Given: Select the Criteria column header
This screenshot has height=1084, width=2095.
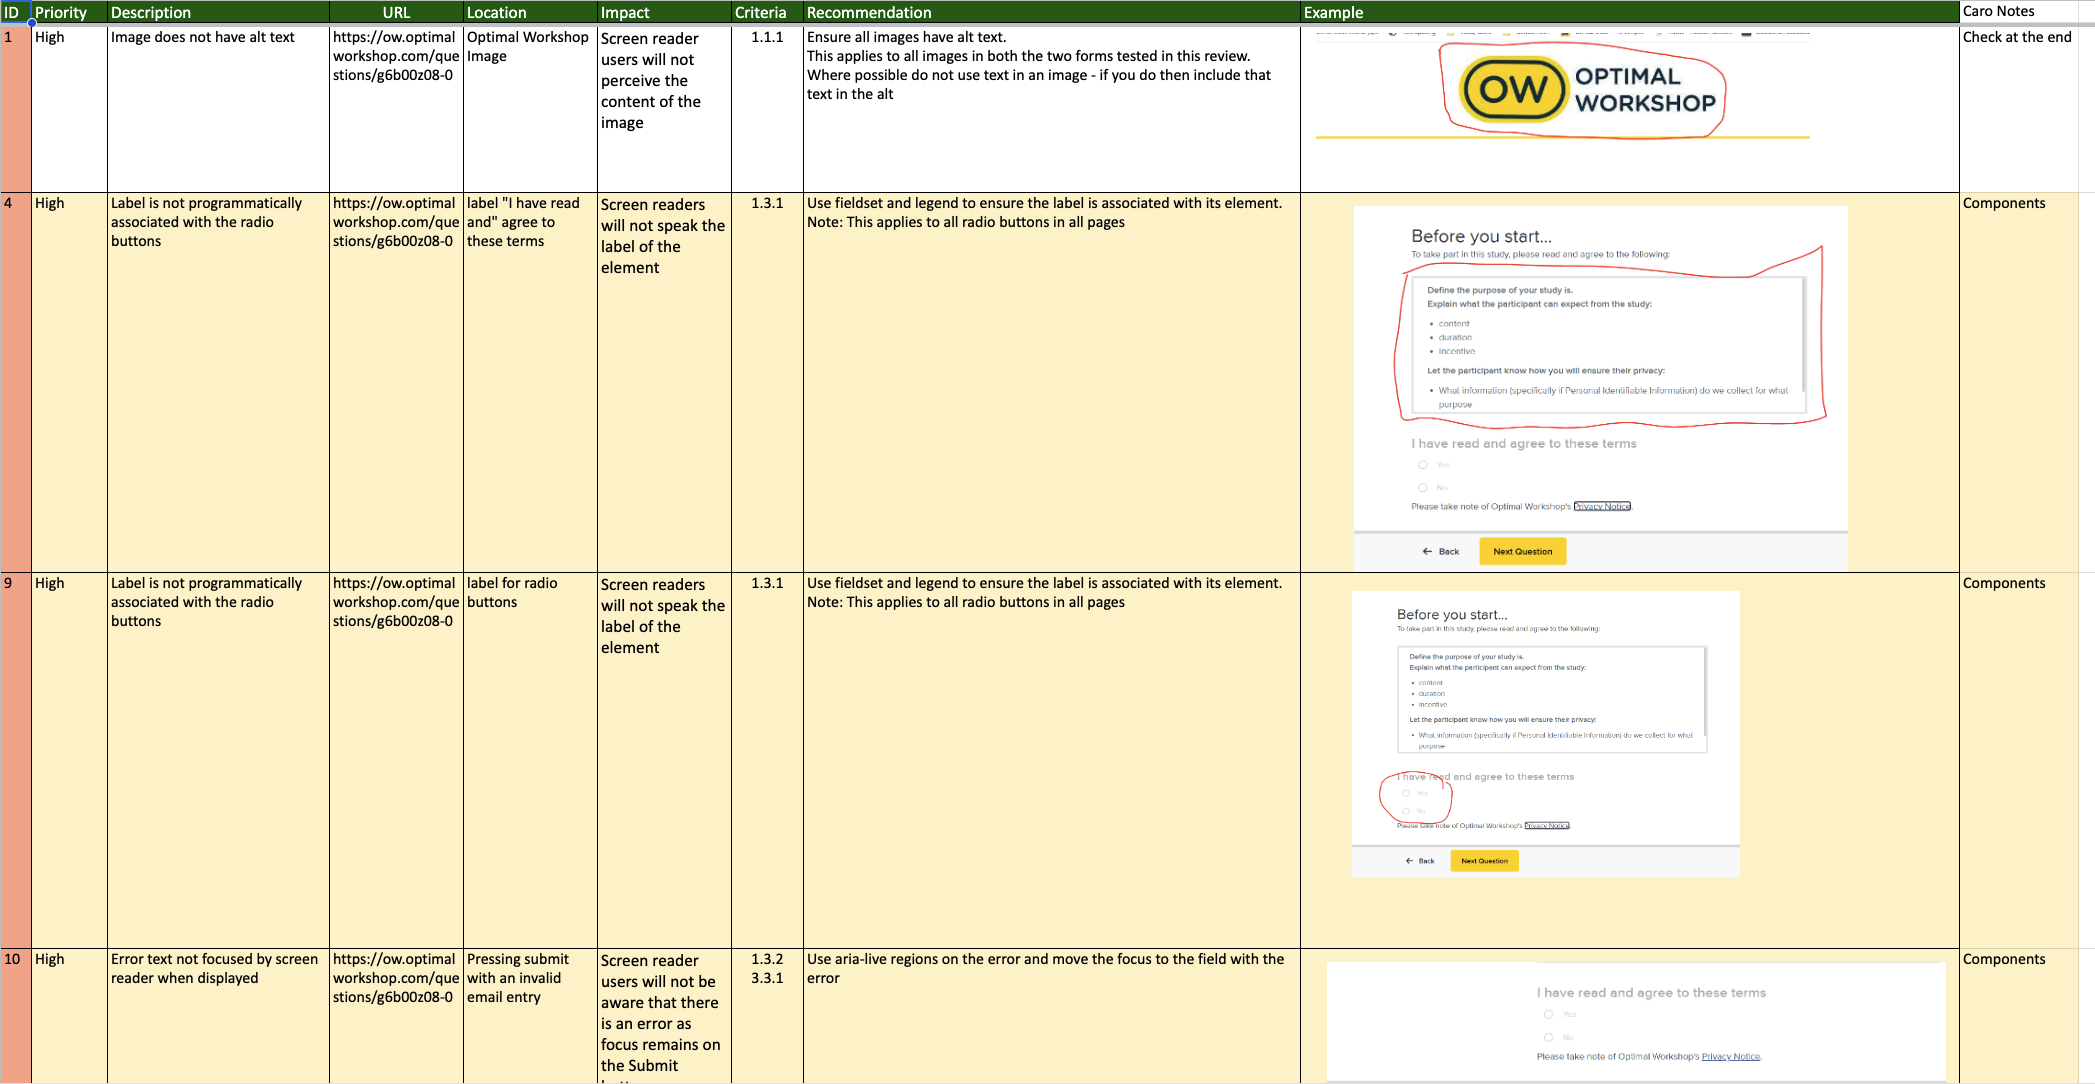Looking at the screenshot, I should pos(767,12).
